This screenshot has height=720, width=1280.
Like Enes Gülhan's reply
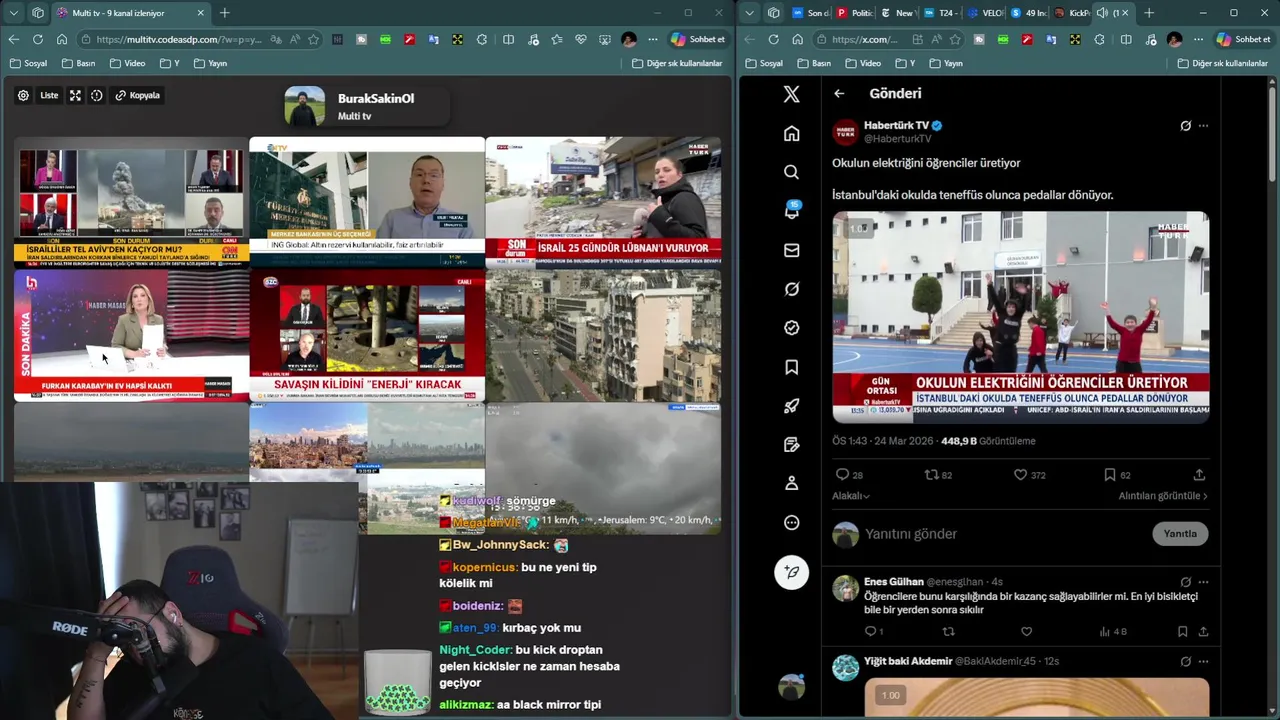click(x=1026, y=632)
